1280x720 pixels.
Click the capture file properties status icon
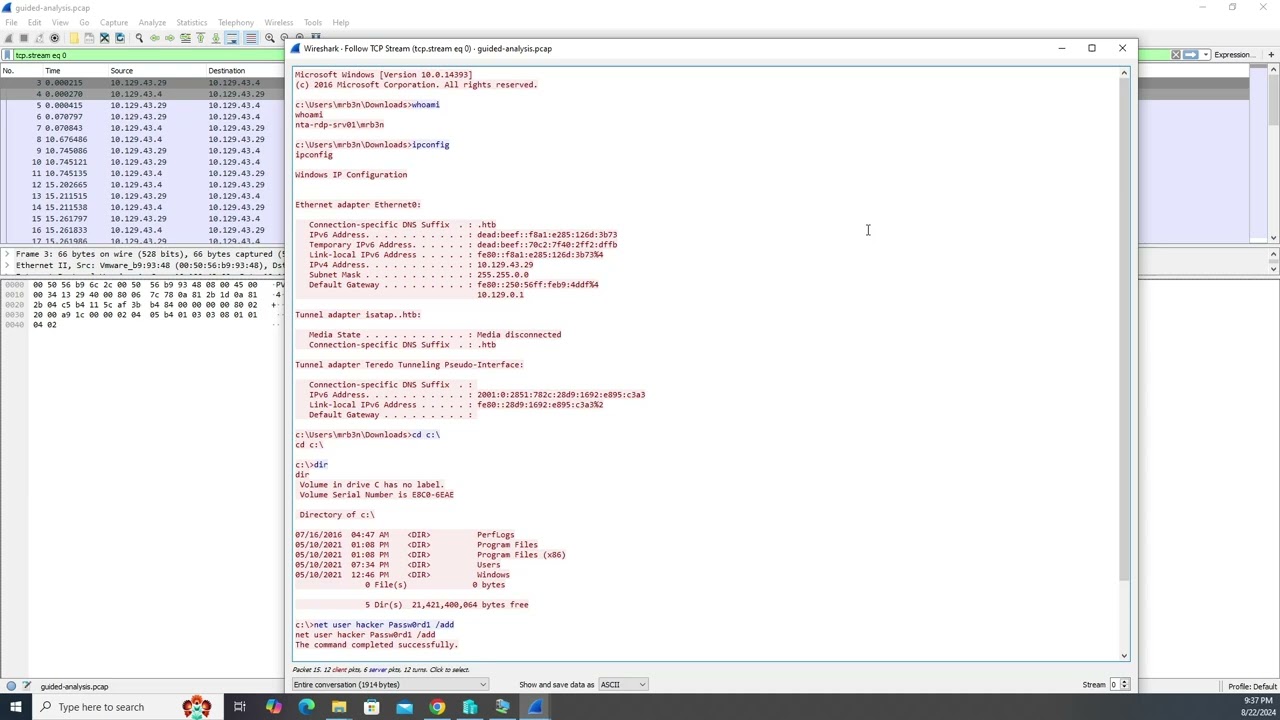point(27,687)
